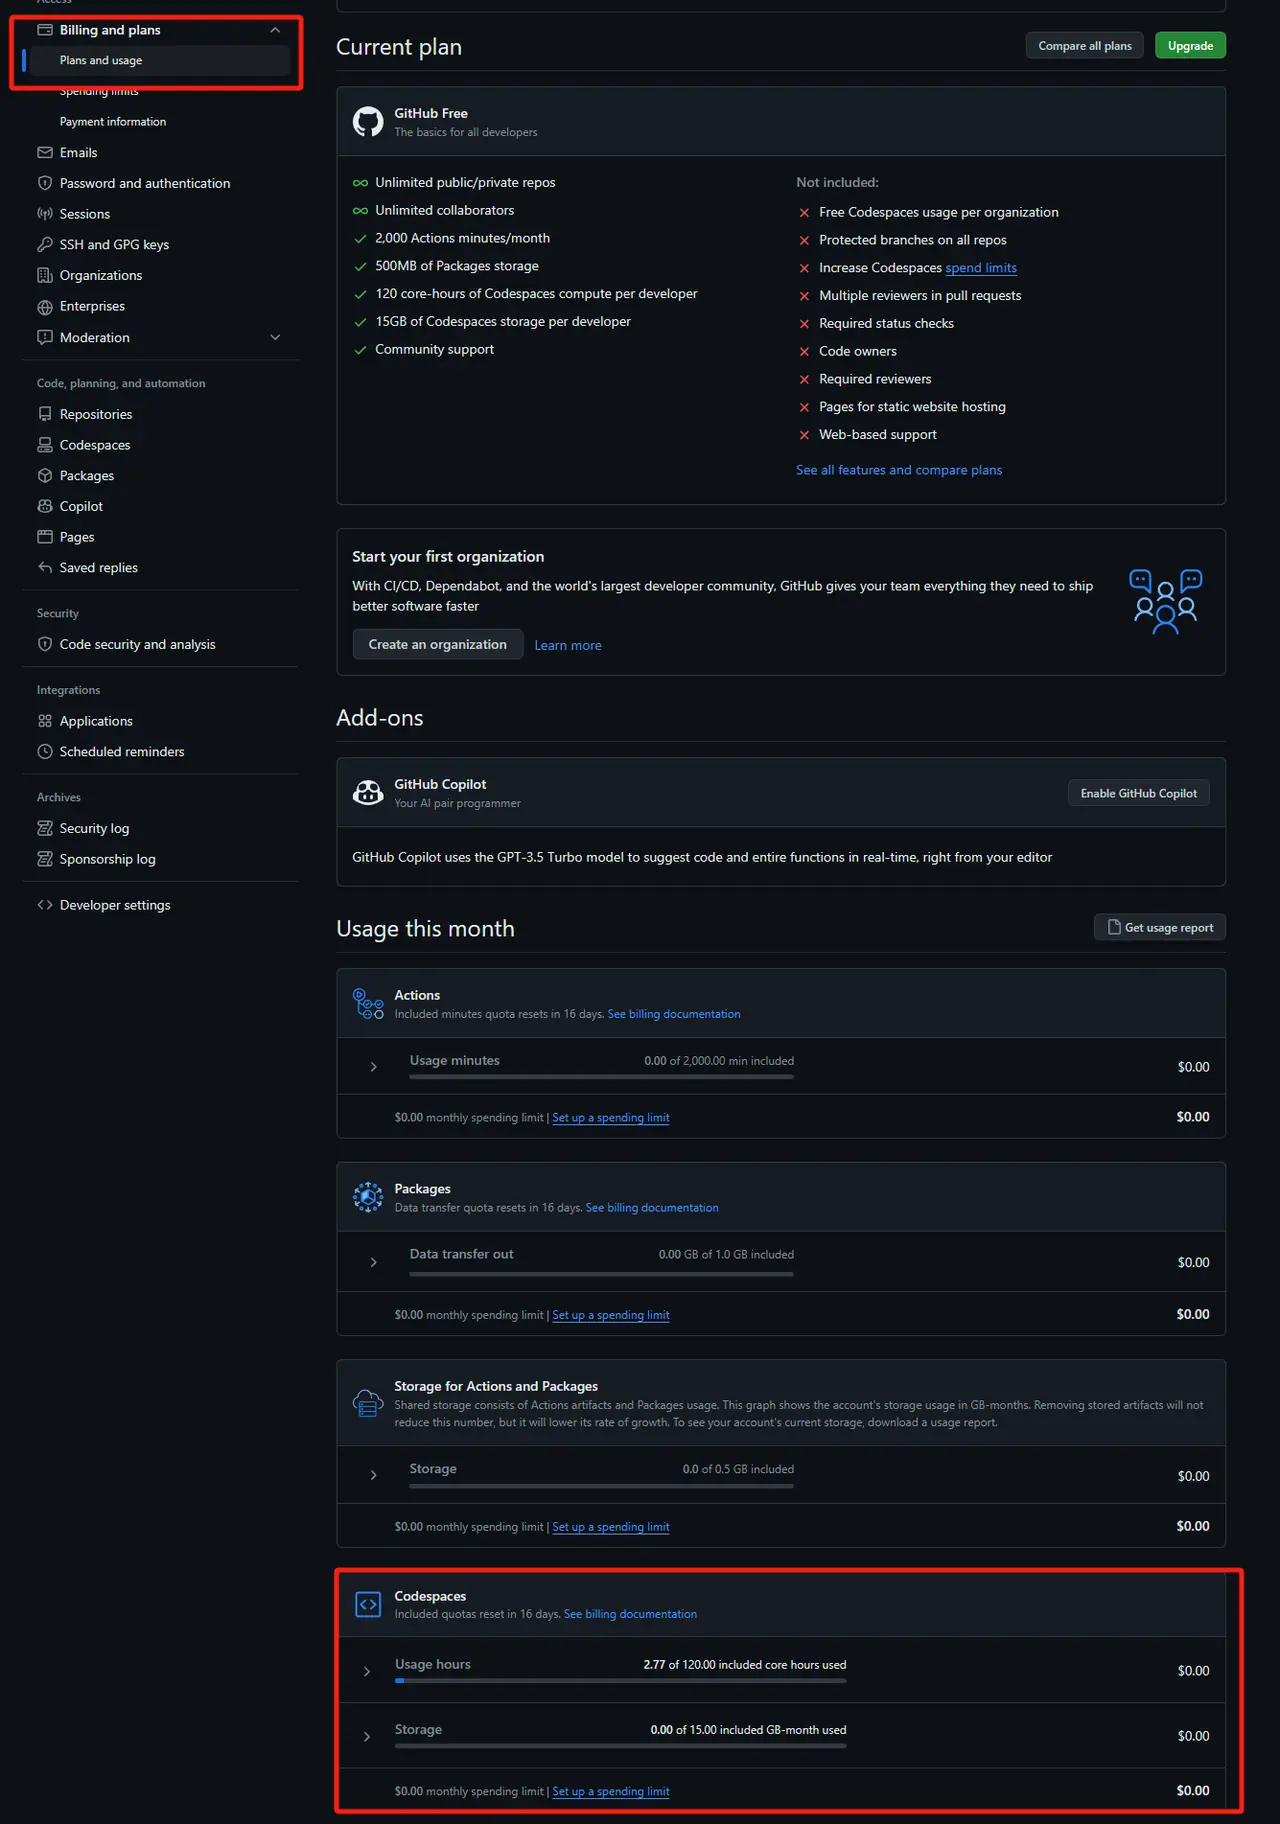Open Password and authentication settings

click(x=145, y=184)
